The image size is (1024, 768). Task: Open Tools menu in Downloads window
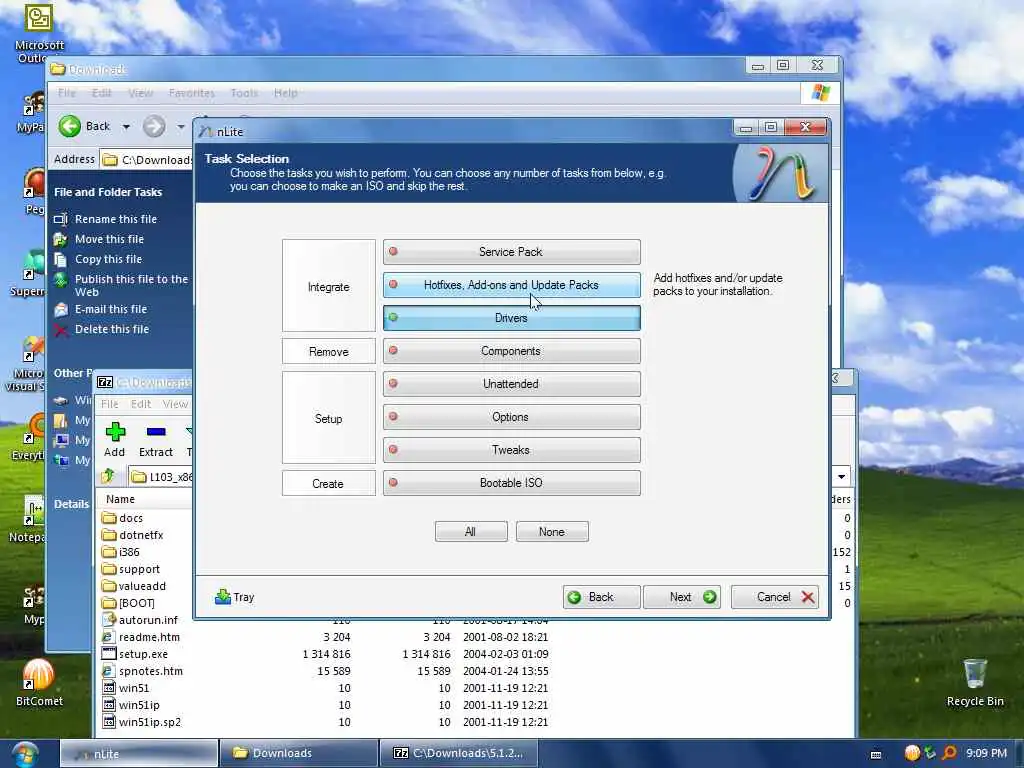coord(244,93)
